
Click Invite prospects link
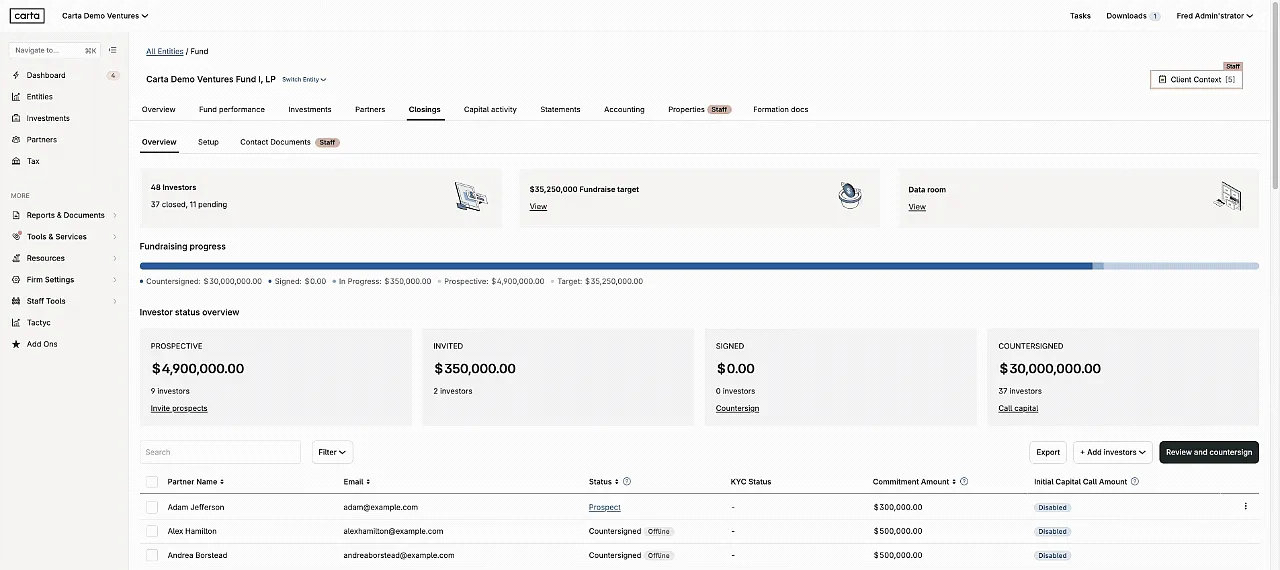(179, 408)
